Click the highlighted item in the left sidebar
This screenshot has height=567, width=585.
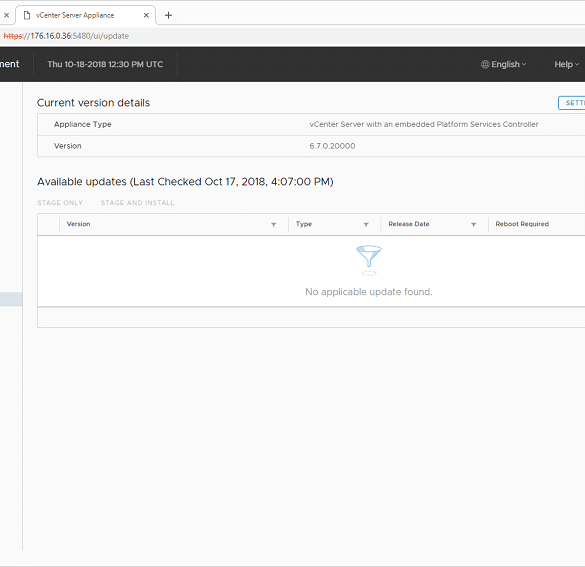coord(11,299)
